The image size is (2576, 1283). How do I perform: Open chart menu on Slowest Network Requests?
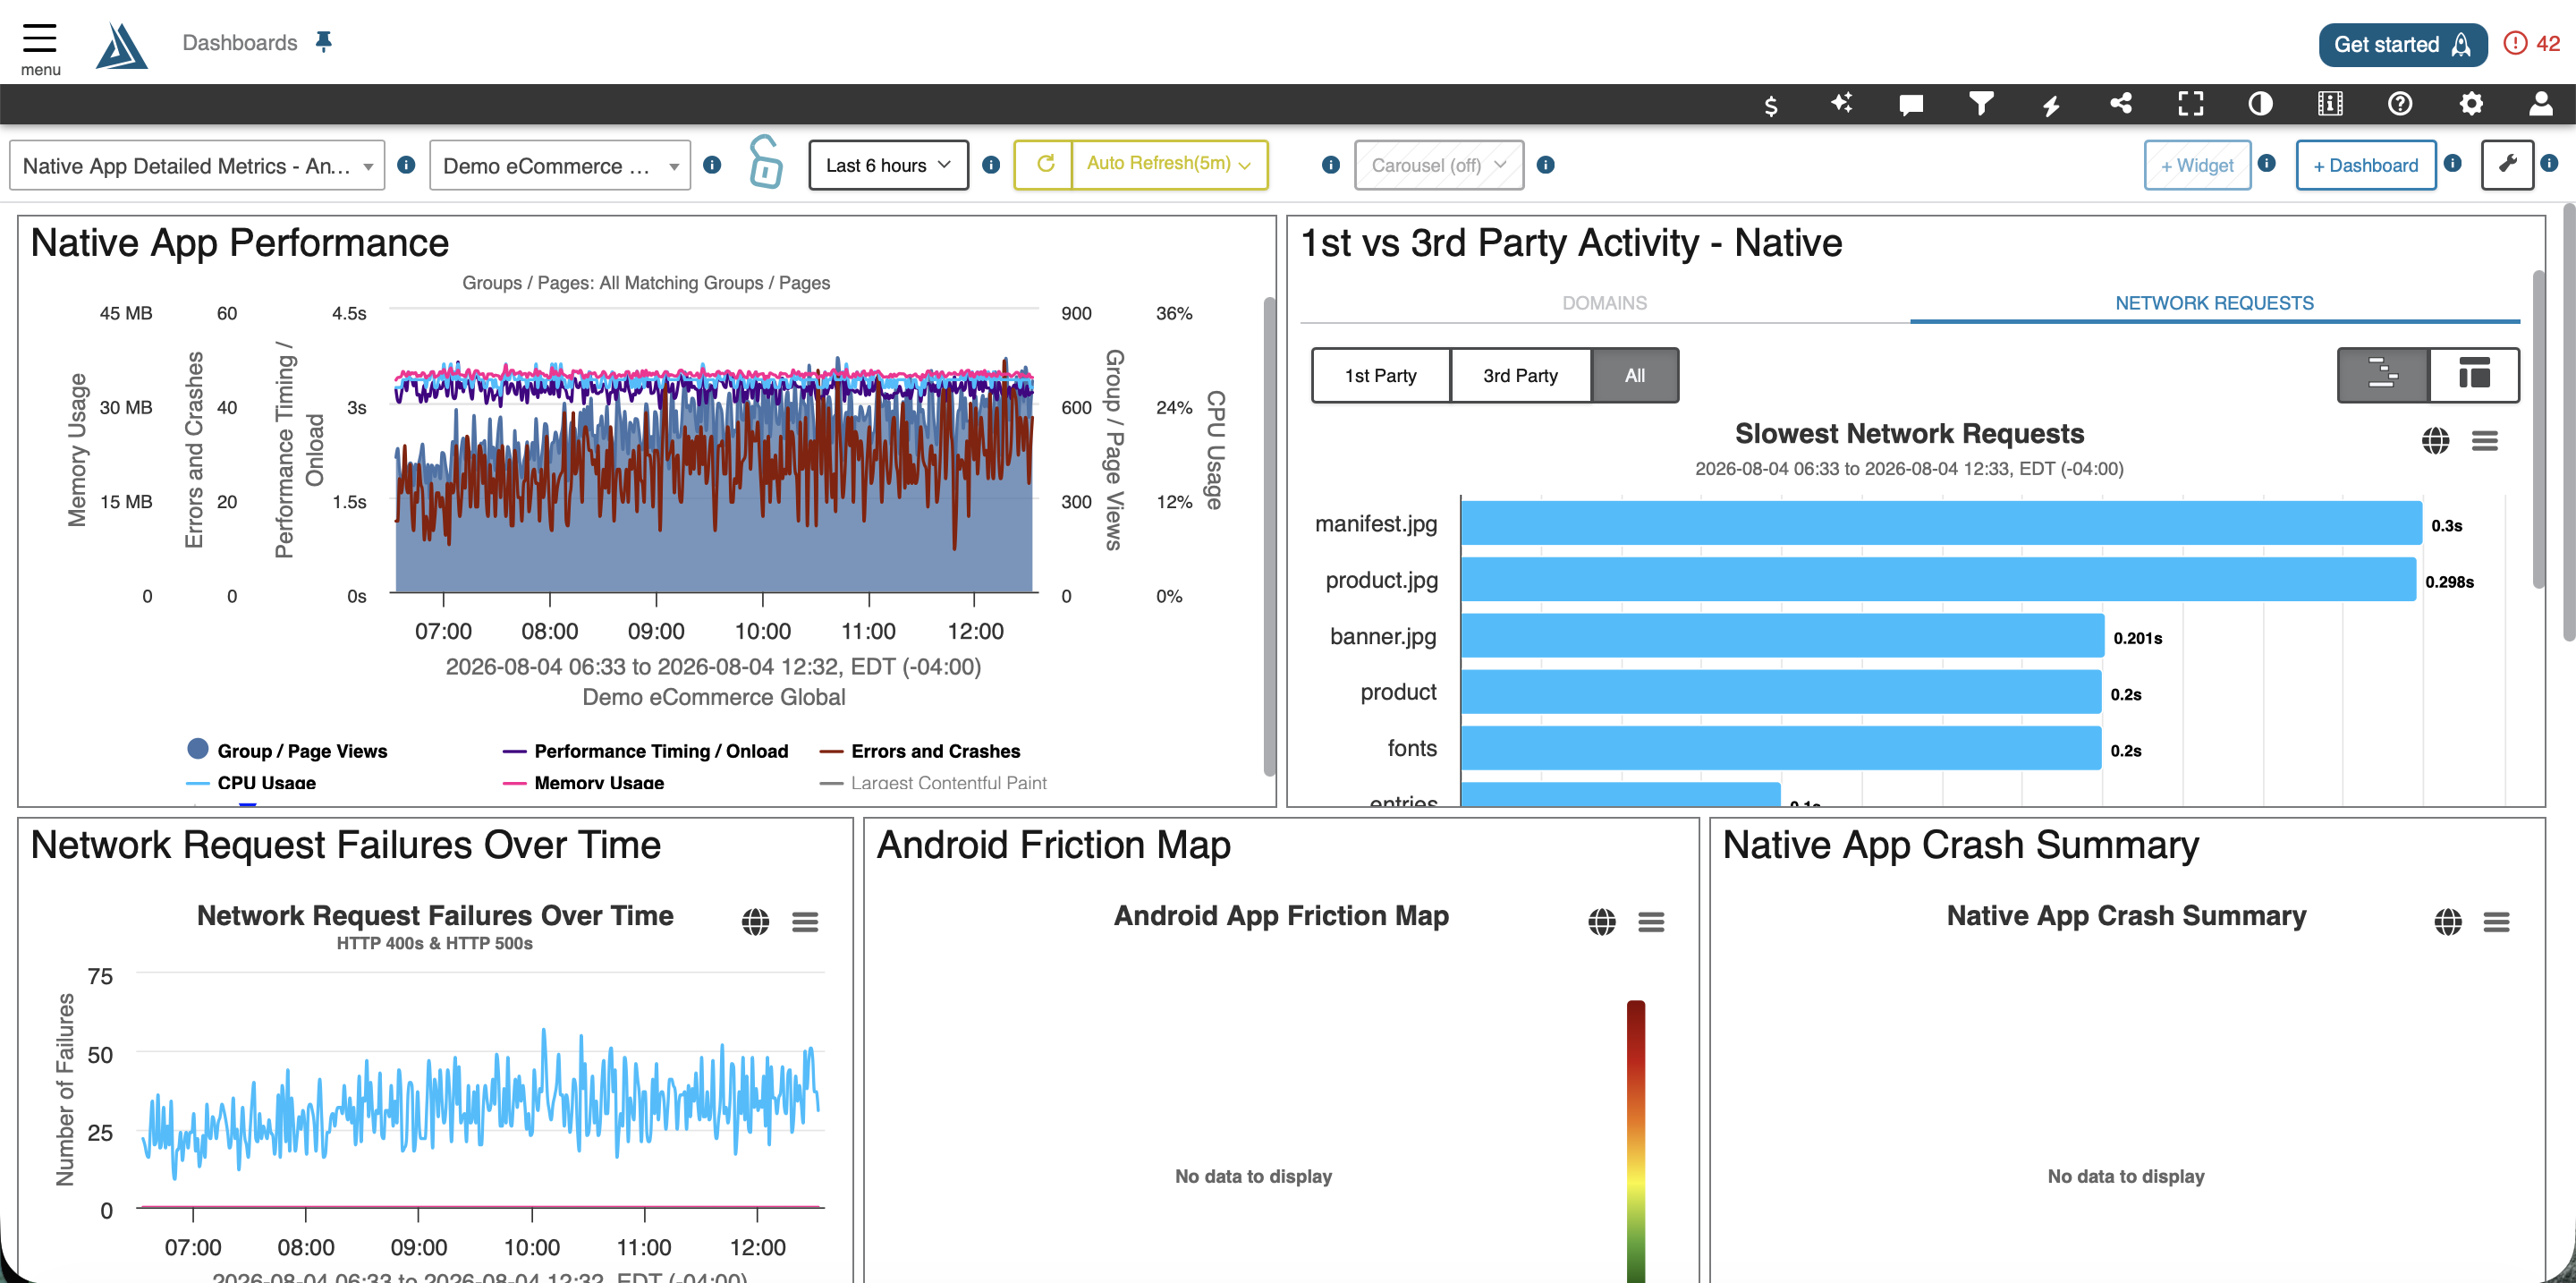pyautogui.click(x=2485, y=440)
